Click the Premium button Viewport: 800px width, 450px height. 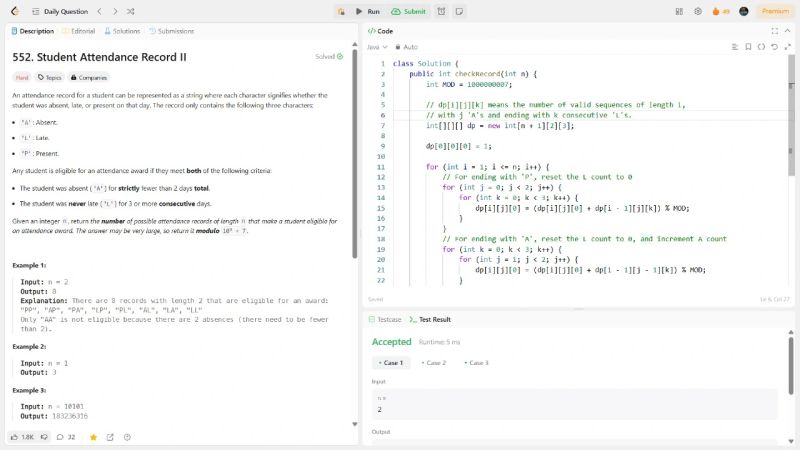[x=775, y=11]
